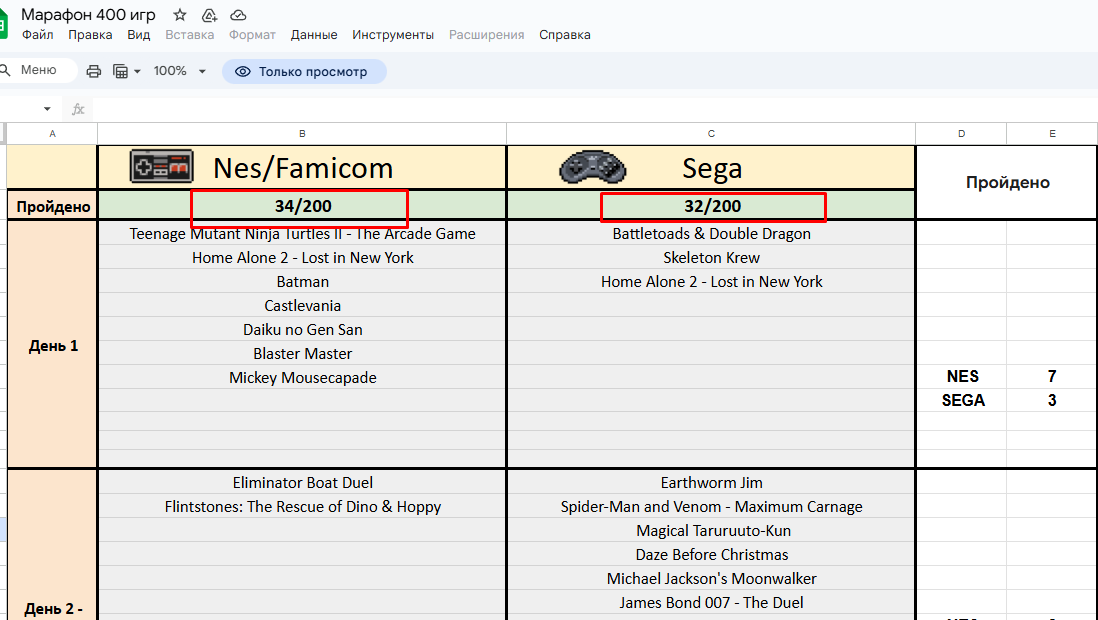1098x620 pixels.
Task: Select the NES count label cell
Action: (961, 376)
